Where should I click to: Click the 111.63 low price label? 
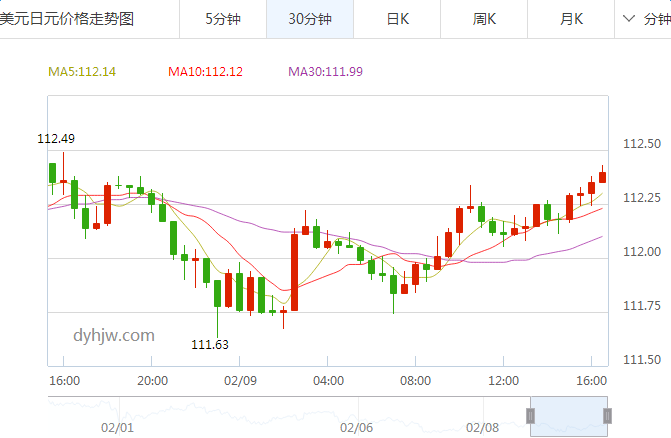pos(210,344)
